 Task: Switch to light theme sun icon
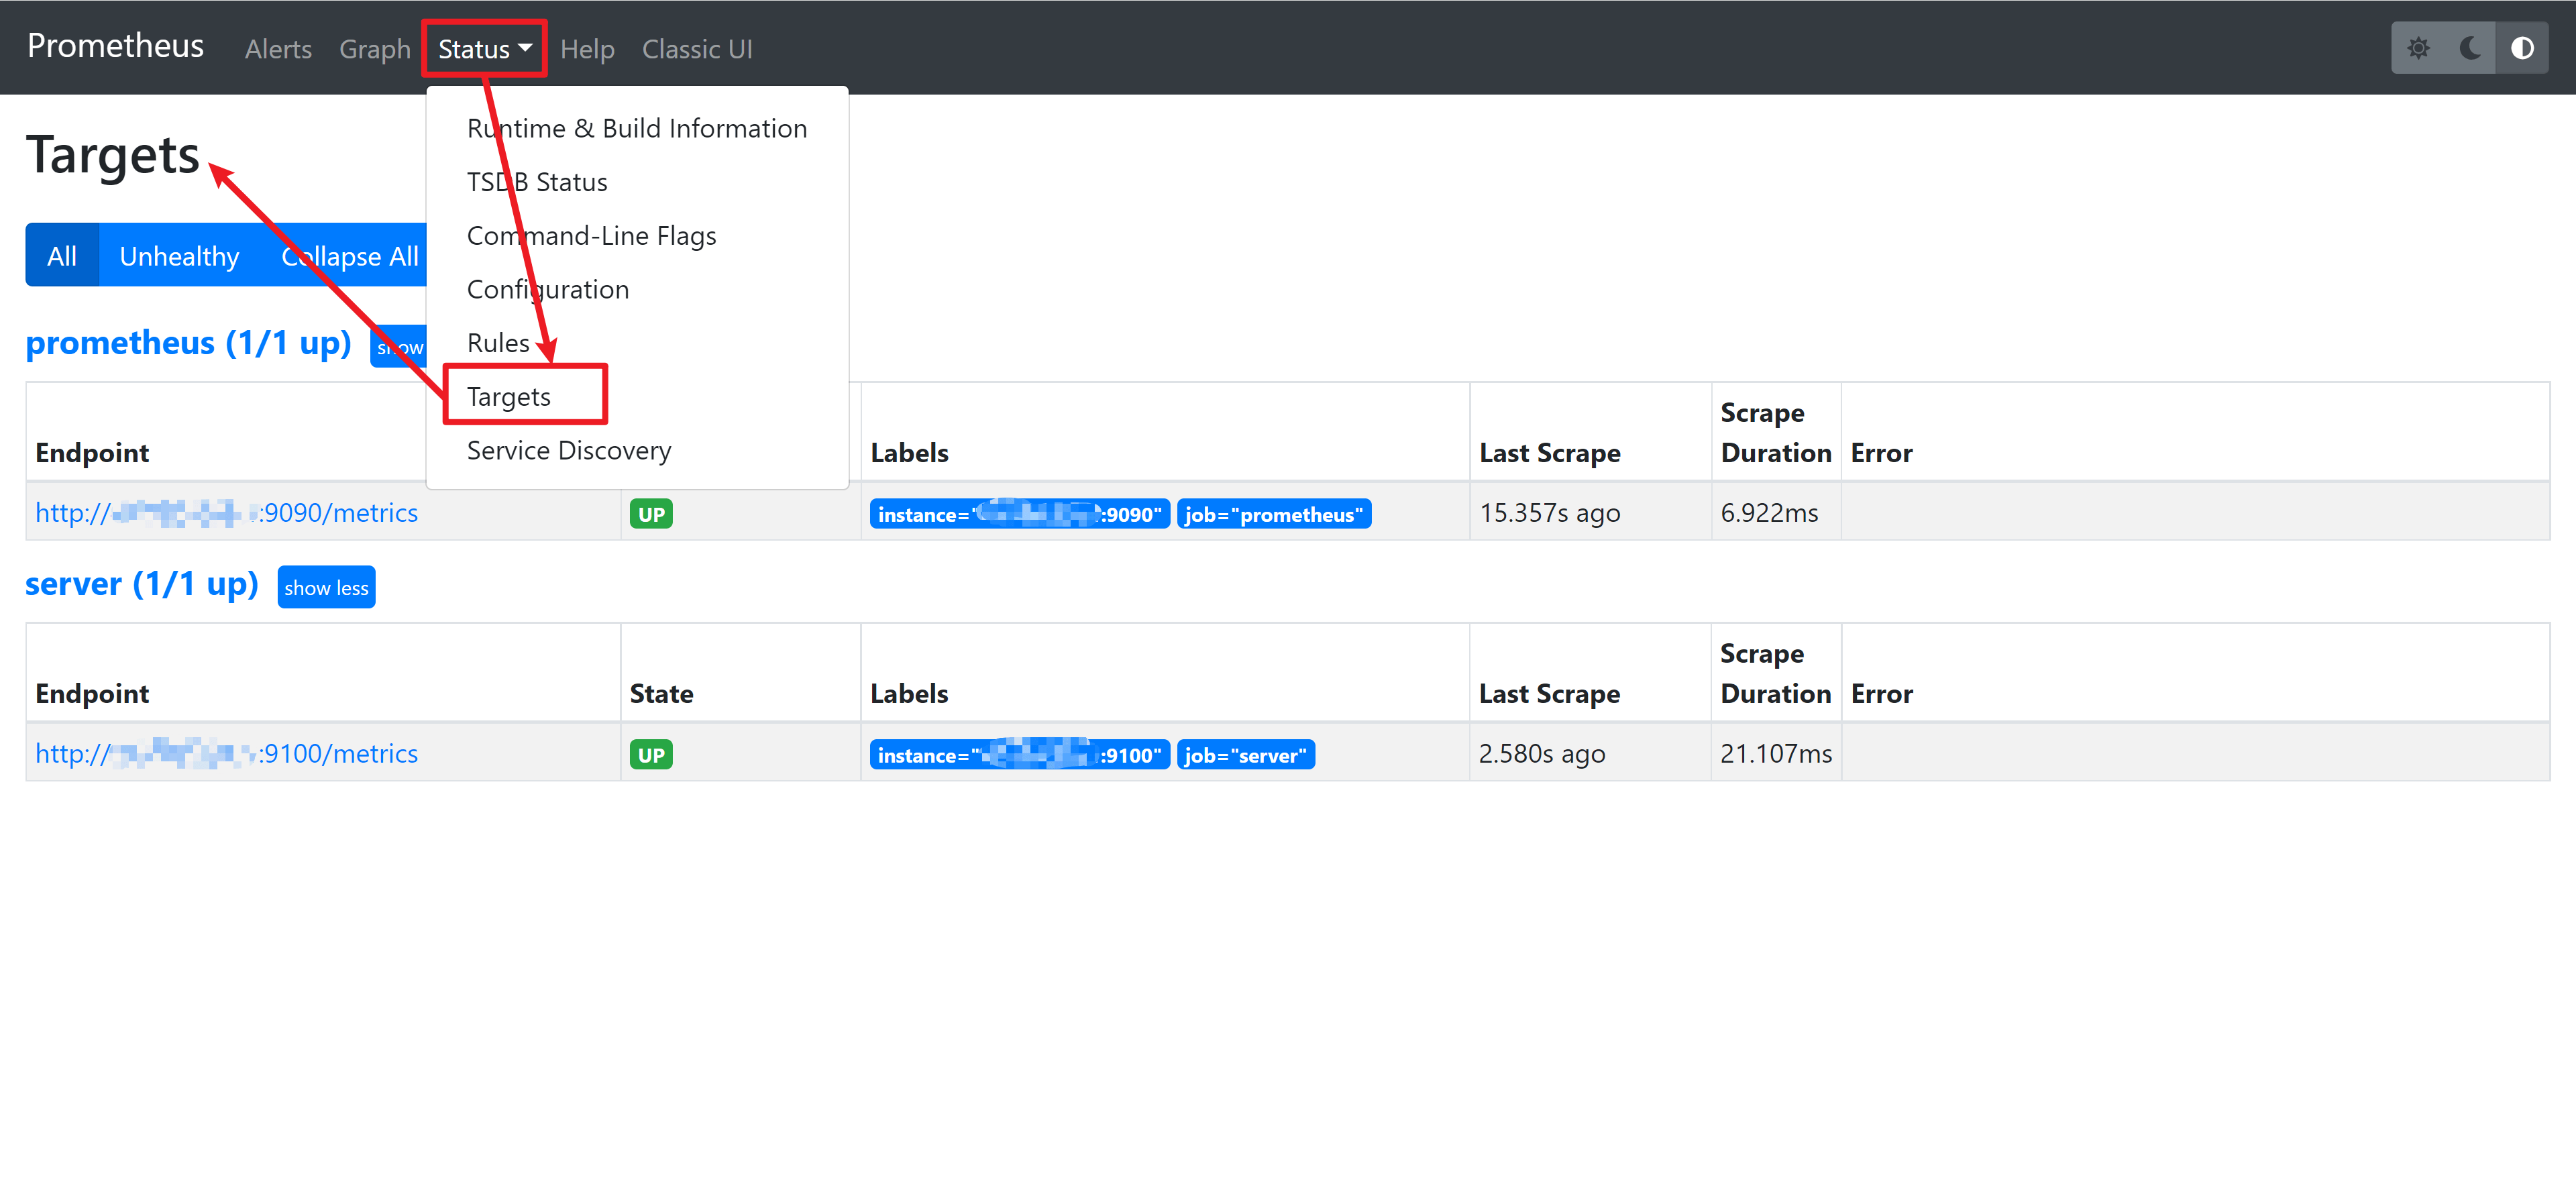(x=2418, y=48)
